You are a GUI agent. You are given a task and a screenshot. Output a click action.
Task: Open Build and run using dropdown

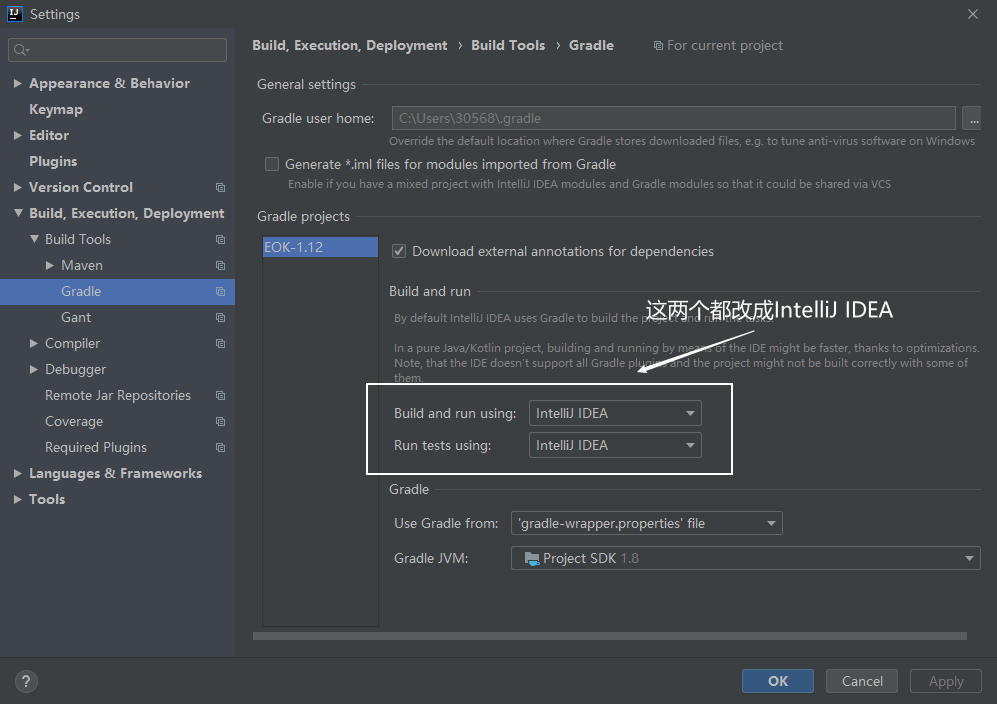[x=615, y=413]
